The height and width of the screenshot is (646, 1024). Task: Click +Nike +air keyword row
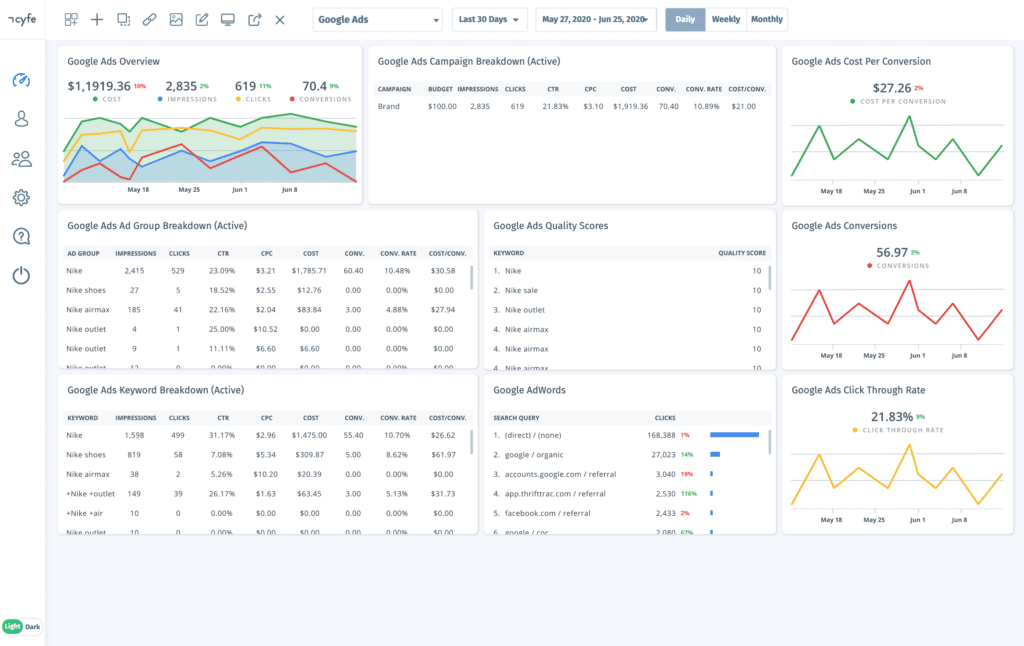pyautogui.click(x=268, y=513)
